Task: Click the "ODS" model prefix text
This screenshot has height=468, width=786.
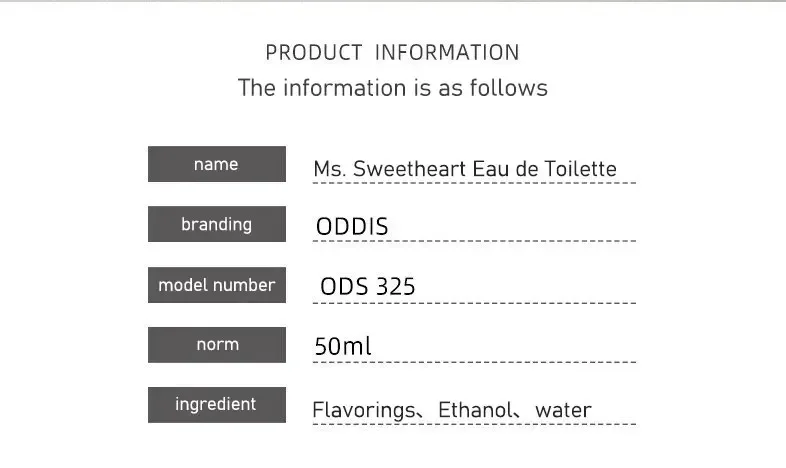Action: (344, 287)
